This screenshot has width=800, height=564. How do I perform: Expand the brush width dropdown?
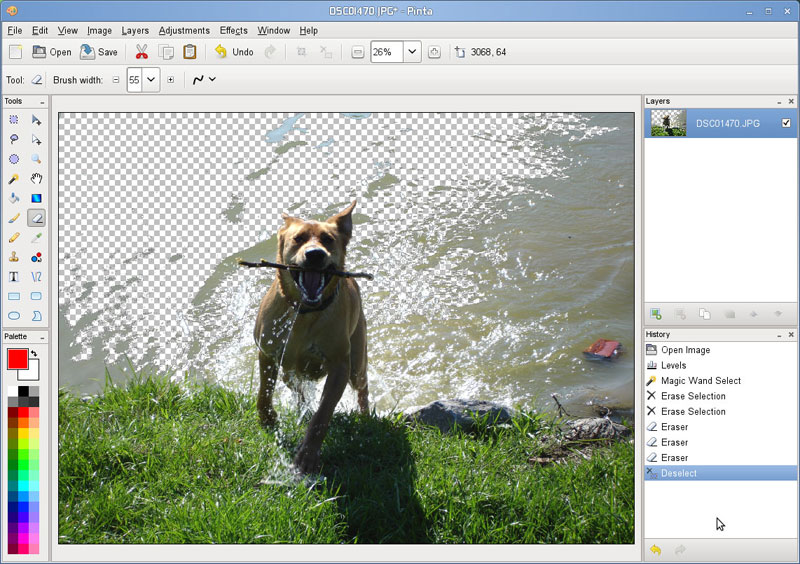[x=151, y=80]
